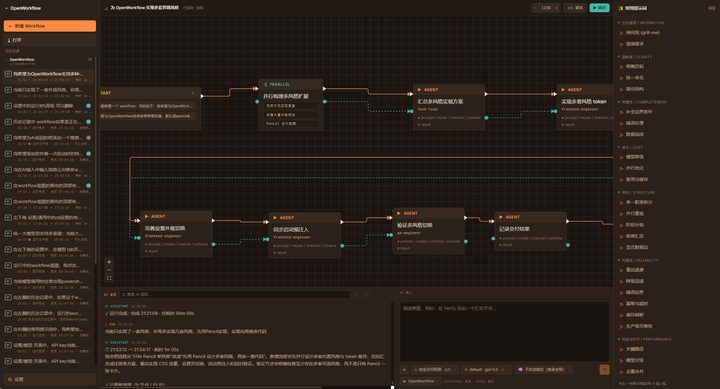The height and width of the screenshot is (389, 720).
Task: Click the Pencil row inside the PARALLEL node
Action: pyautogui.click(x=291, y=124)
